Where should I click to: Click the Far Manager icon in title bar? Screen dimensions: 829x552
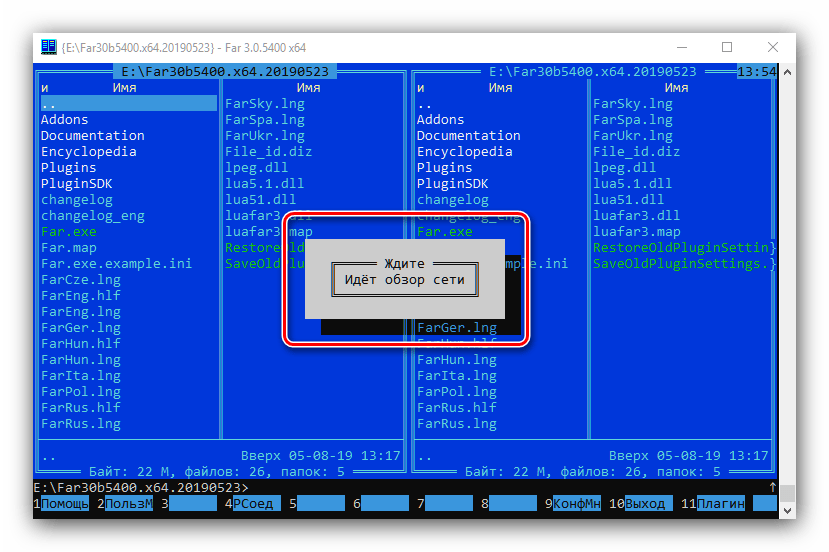[x=48, y=47]
